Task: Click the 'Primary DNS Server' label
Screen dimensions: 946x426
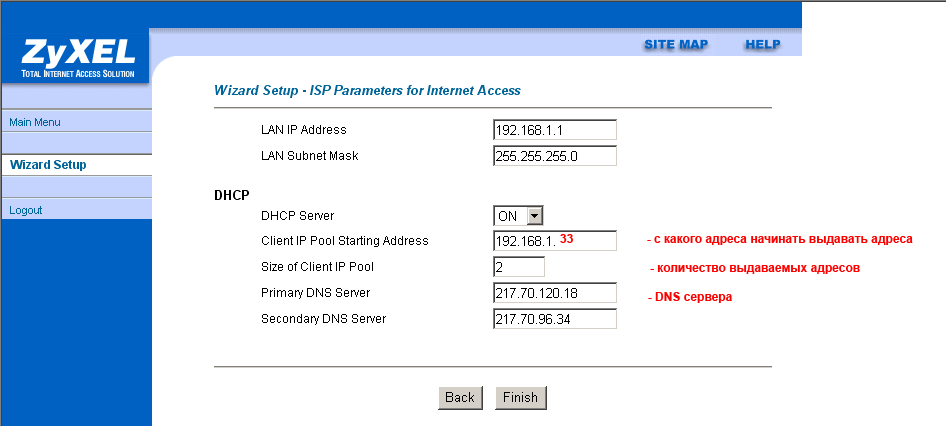Action: pos(316,293)
